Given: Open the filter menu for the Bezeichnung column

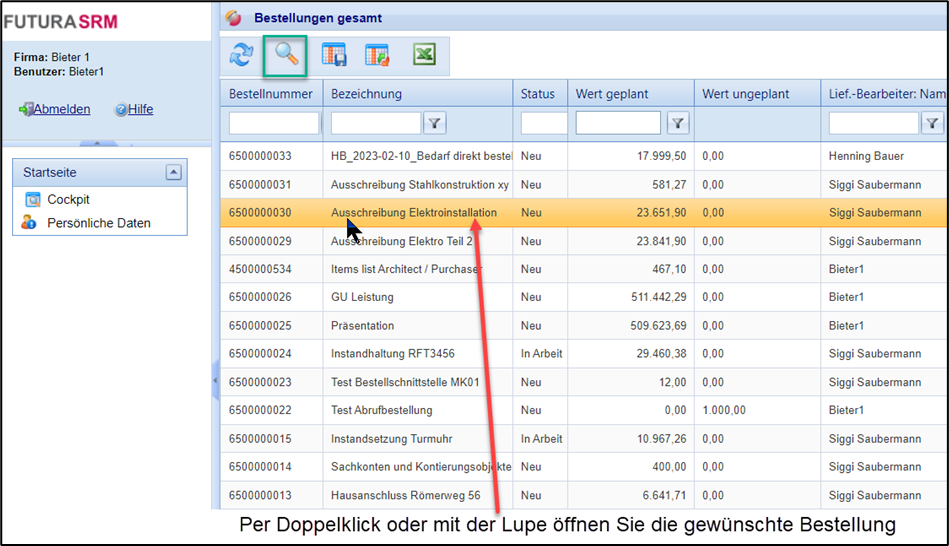Looking at the screenshot, I should tap(435, 123).
